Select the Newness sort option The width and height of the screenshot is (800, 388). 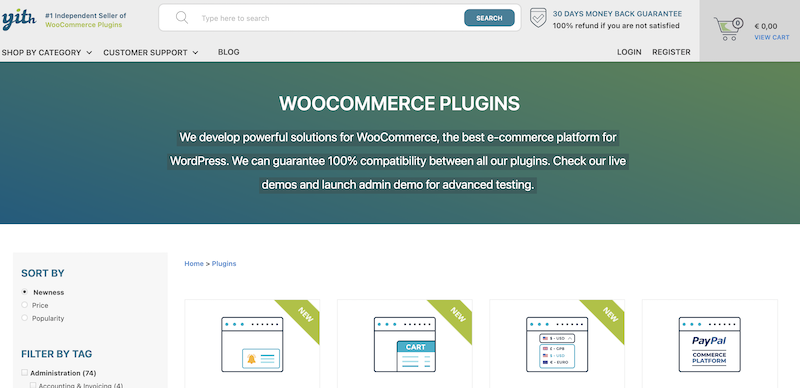click(24, 292)
